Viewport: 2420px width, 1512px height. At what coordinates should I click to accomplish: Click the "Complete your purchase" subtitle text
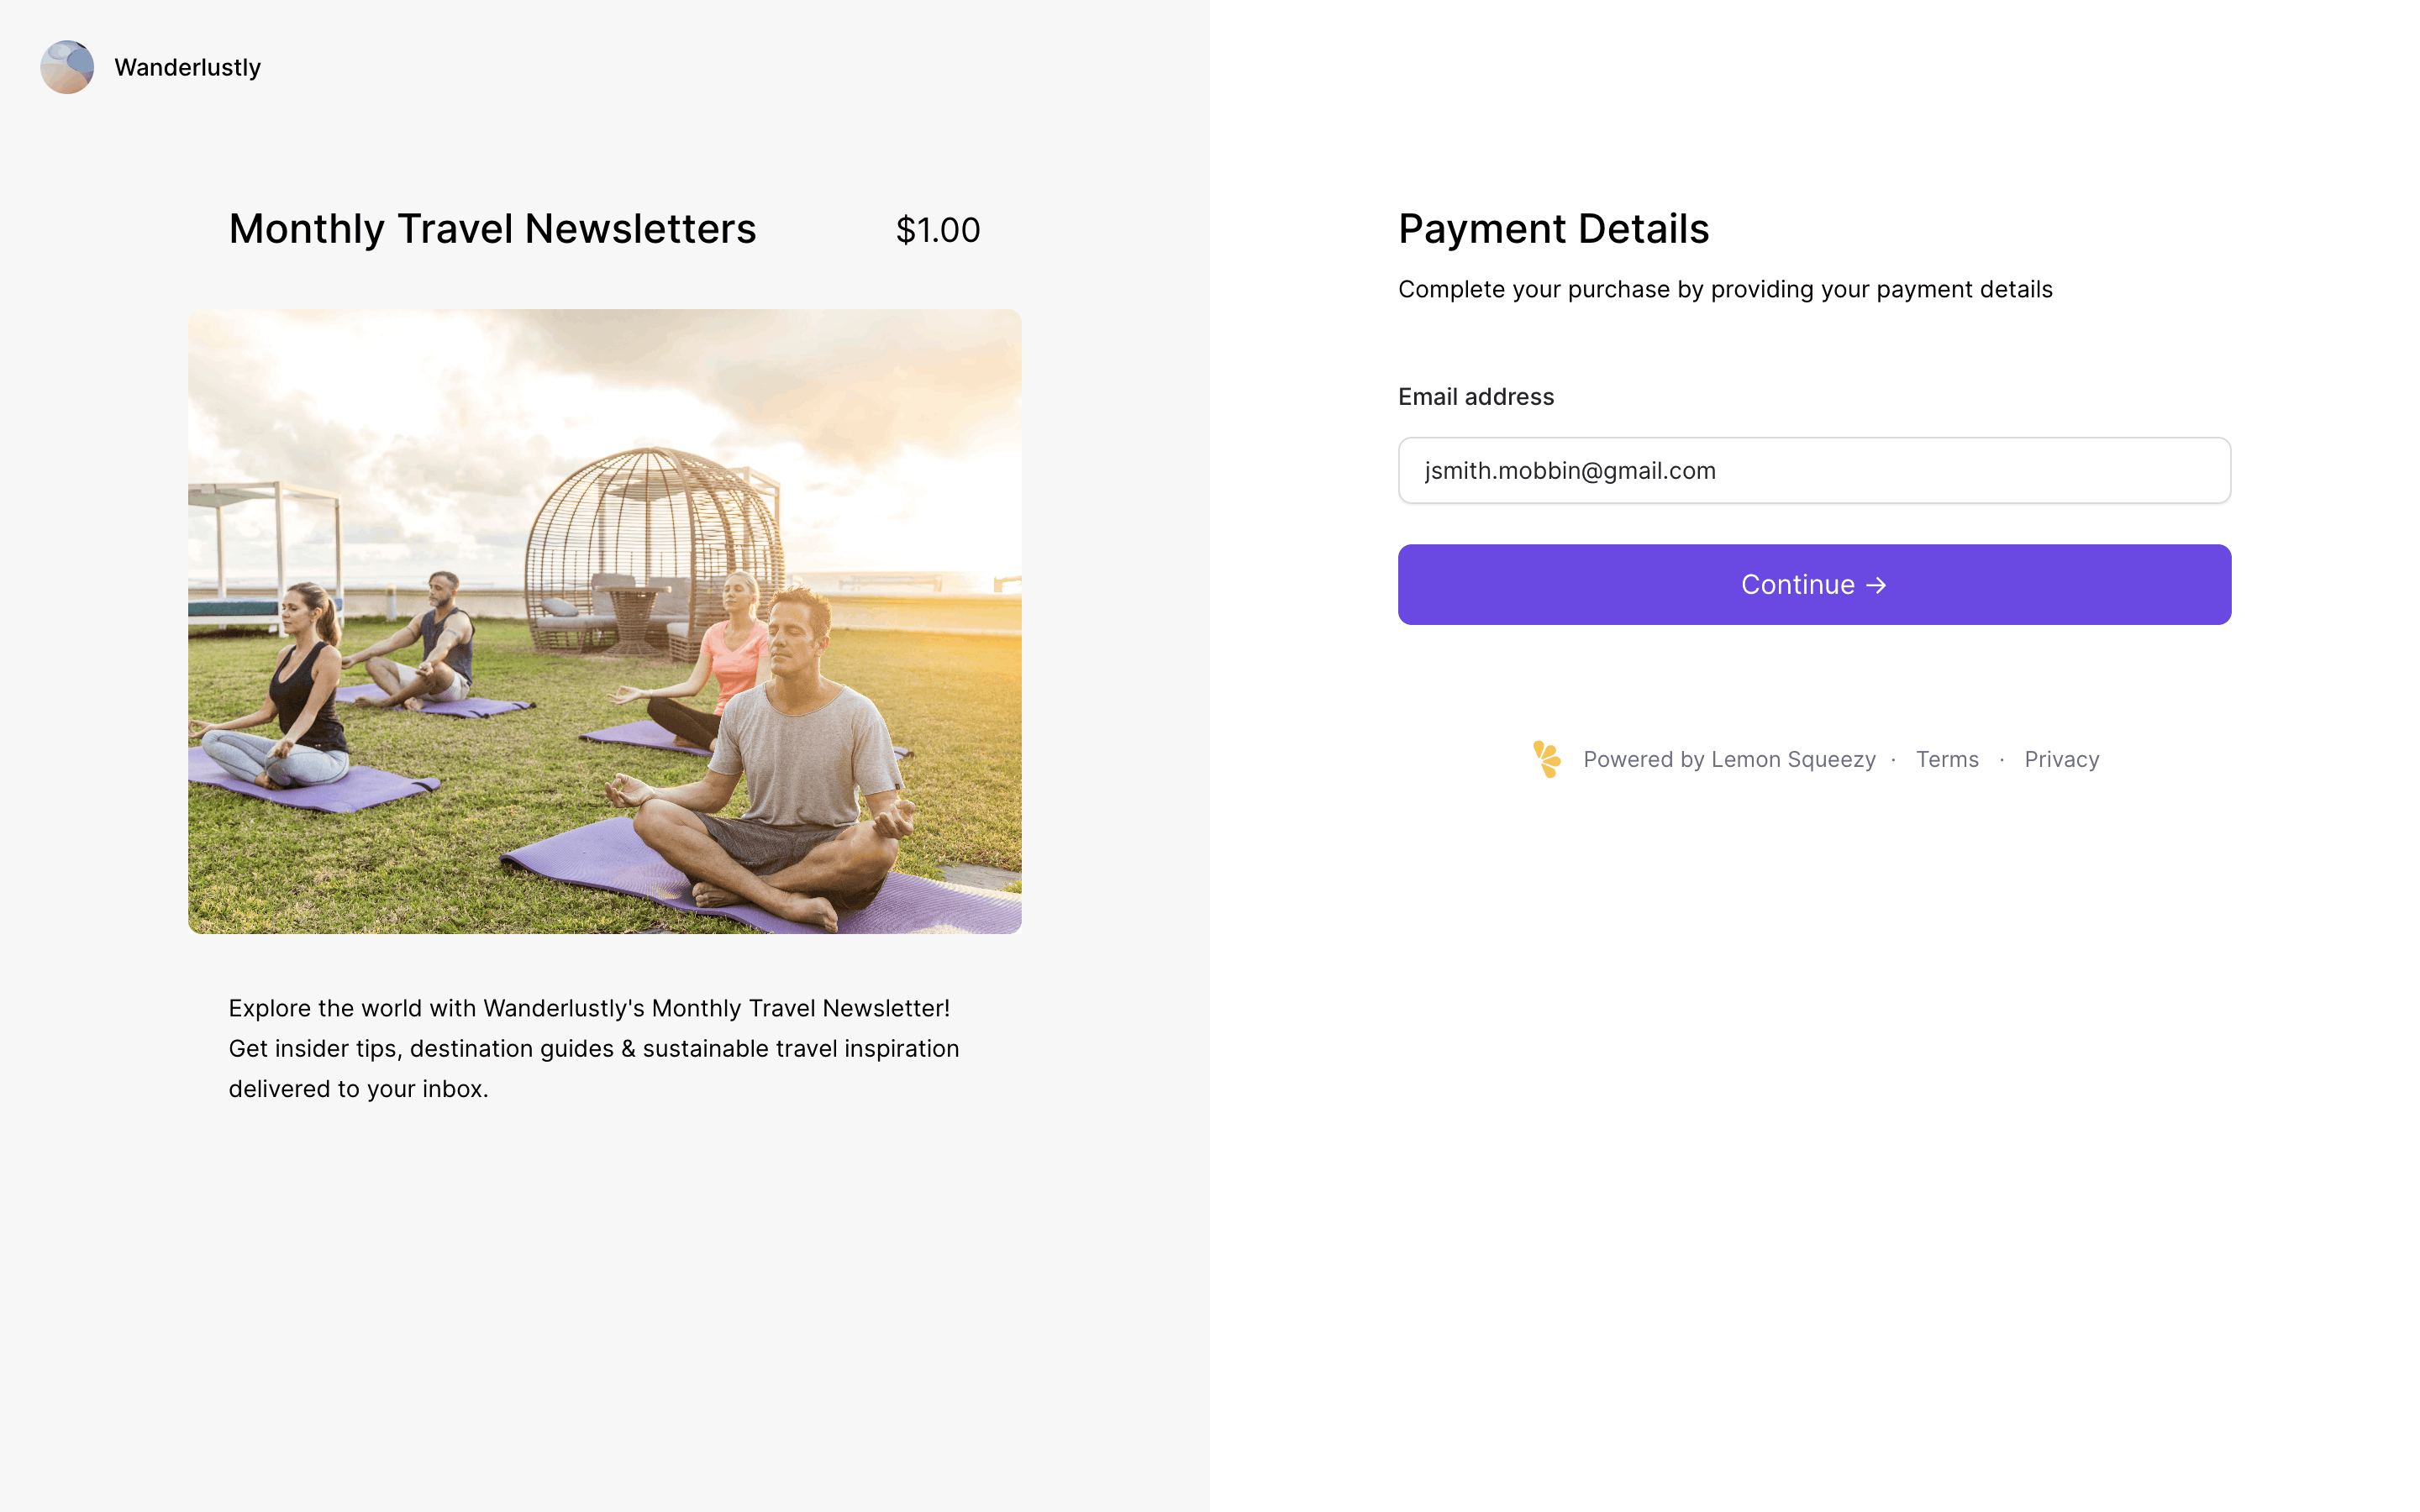click(1724, 290)
